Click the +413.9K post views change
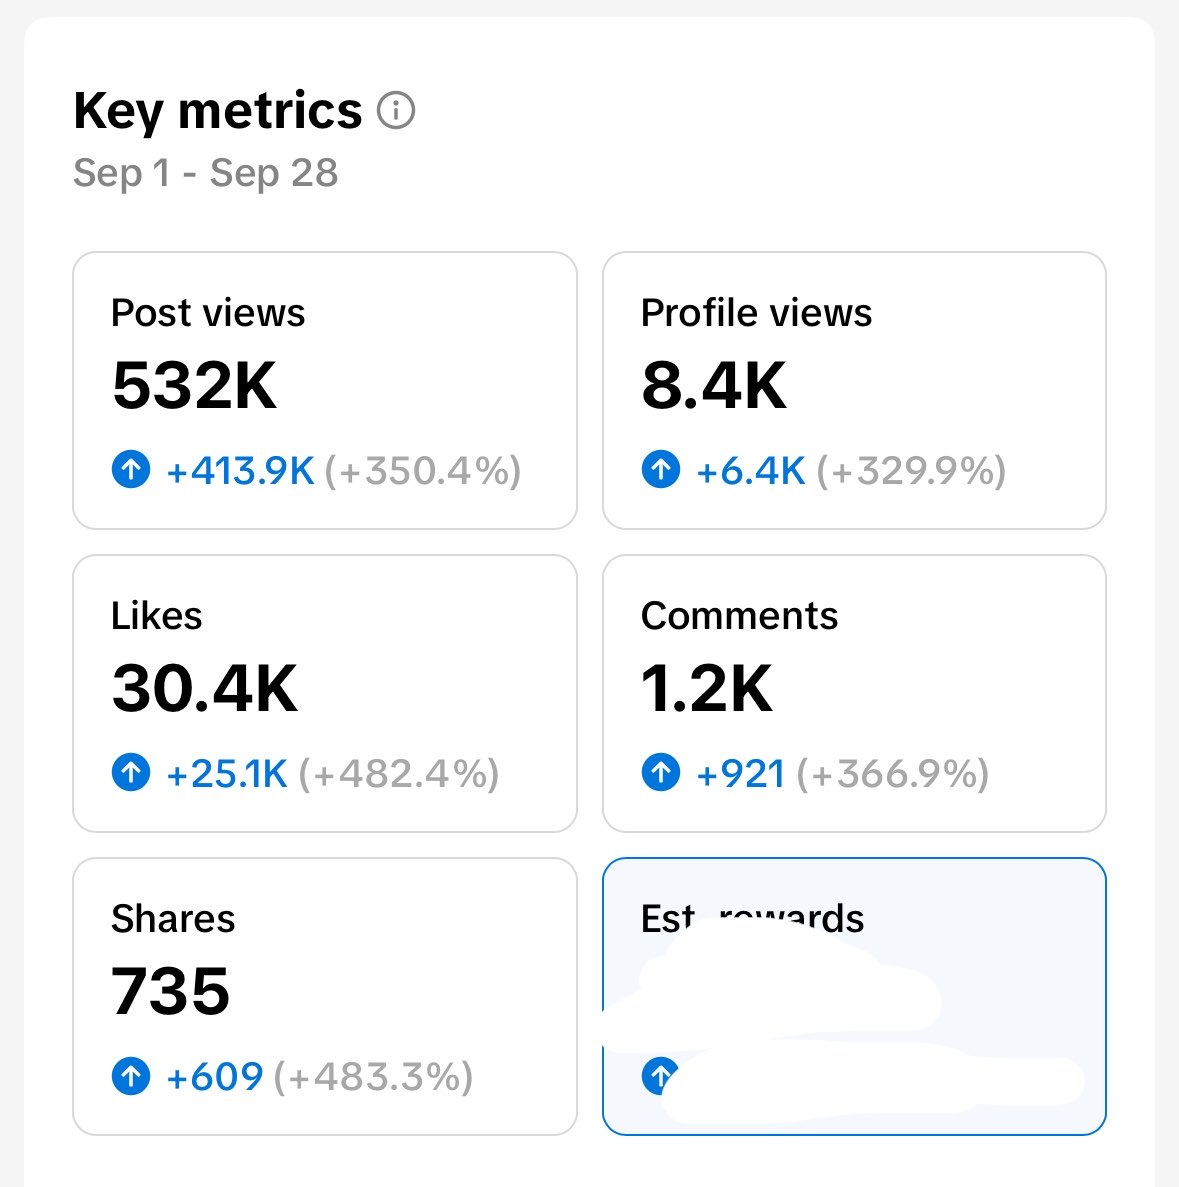The image size is (1179, 1187). (x=240, y=471)
